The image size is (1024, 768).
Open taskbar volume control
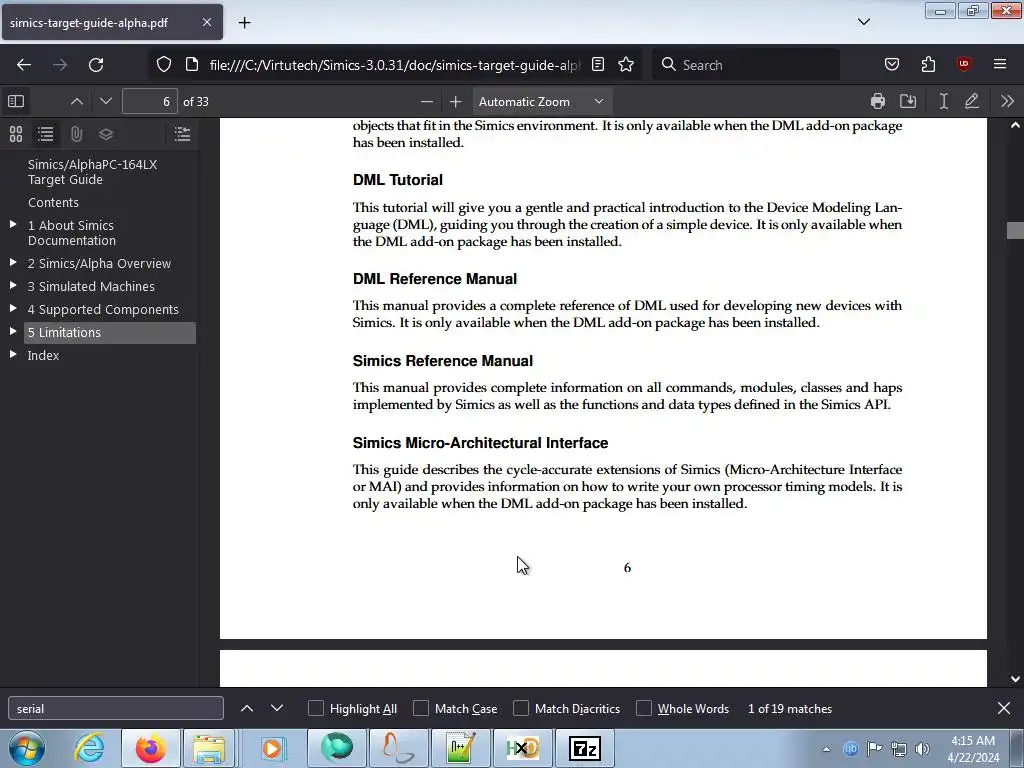click(922, 749)
